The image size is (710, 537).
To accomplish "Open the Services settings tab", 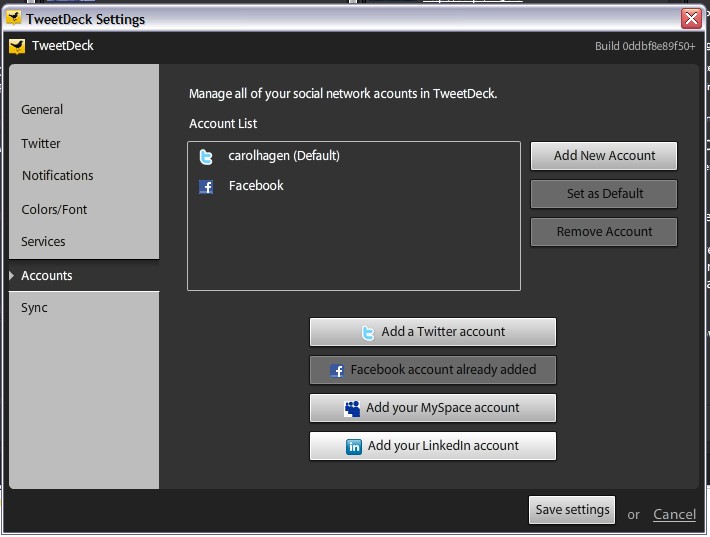I will coord(43,241).
